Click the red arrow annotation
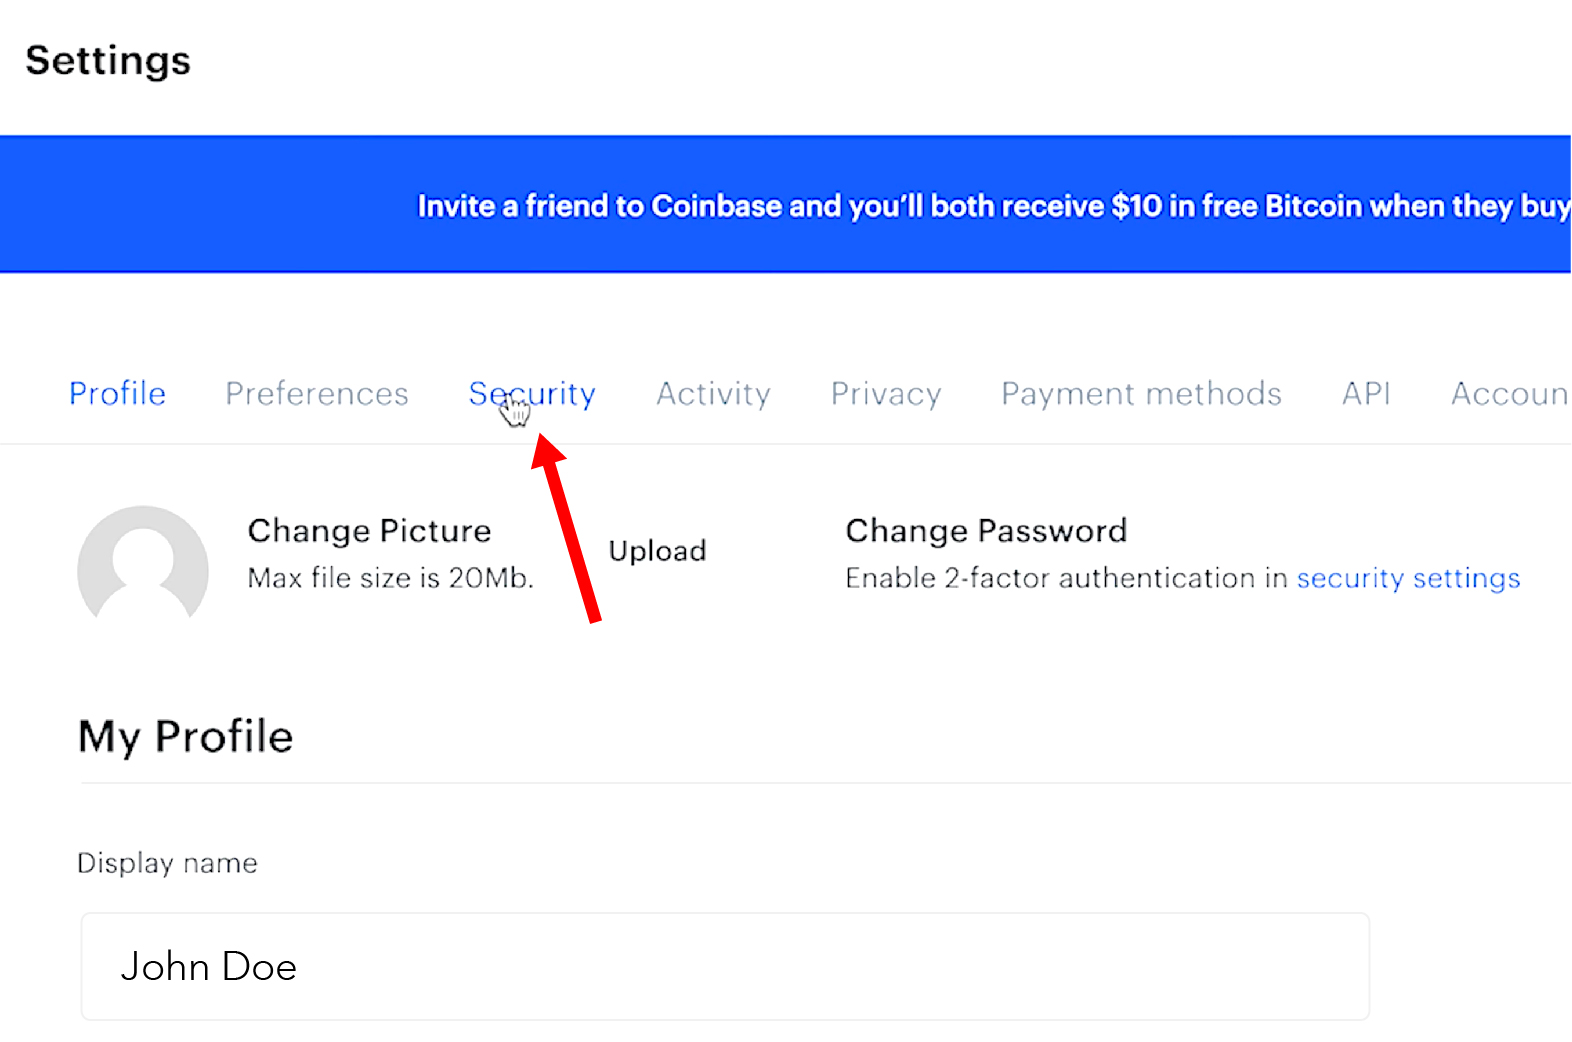 pos(567,528)
